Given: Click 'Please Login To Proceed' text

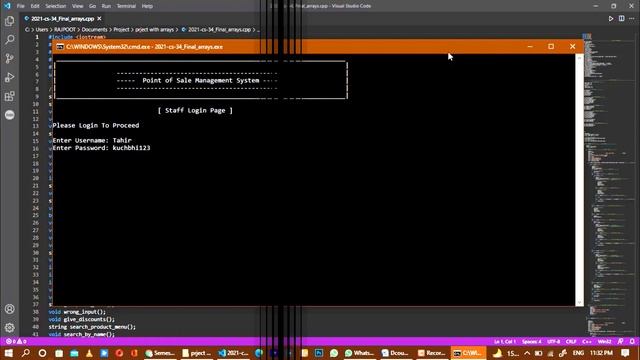Looking at the screenshot, I should [96, 126].
